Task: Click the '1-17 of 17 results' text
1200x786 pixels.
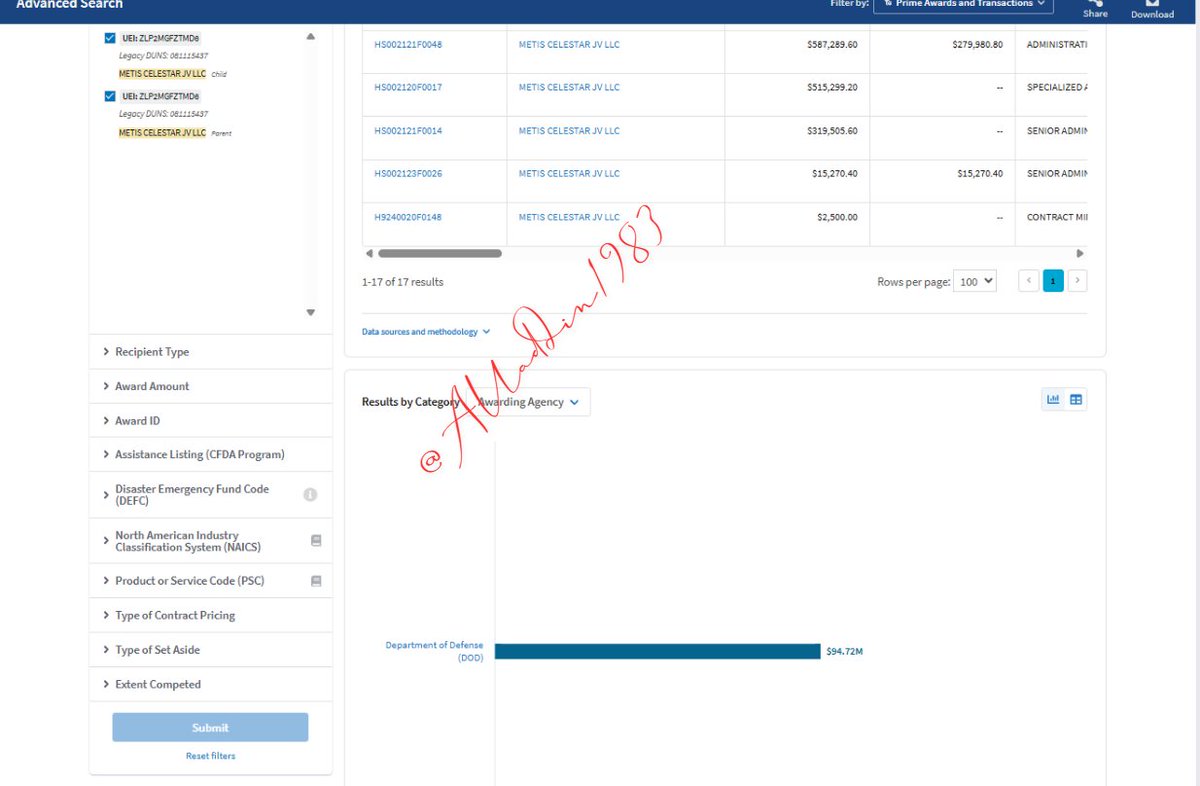Action: pyautogui.click(x=402, y=282)
